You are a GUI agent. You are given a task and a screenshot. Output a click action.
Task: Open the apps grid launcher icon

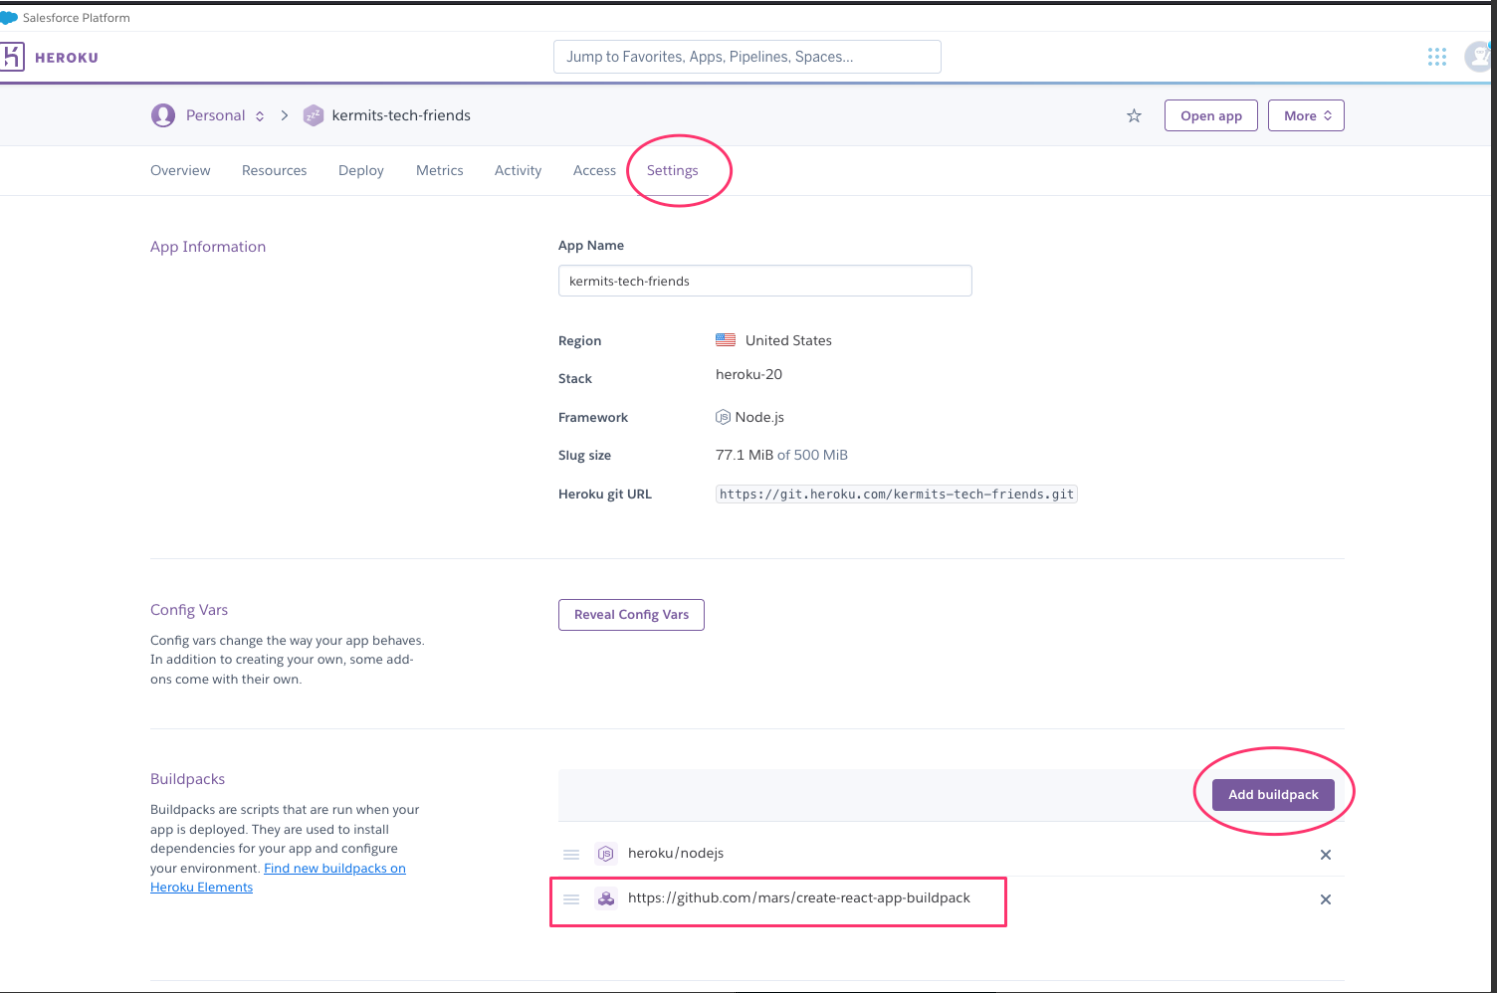tap(1437, 57)
